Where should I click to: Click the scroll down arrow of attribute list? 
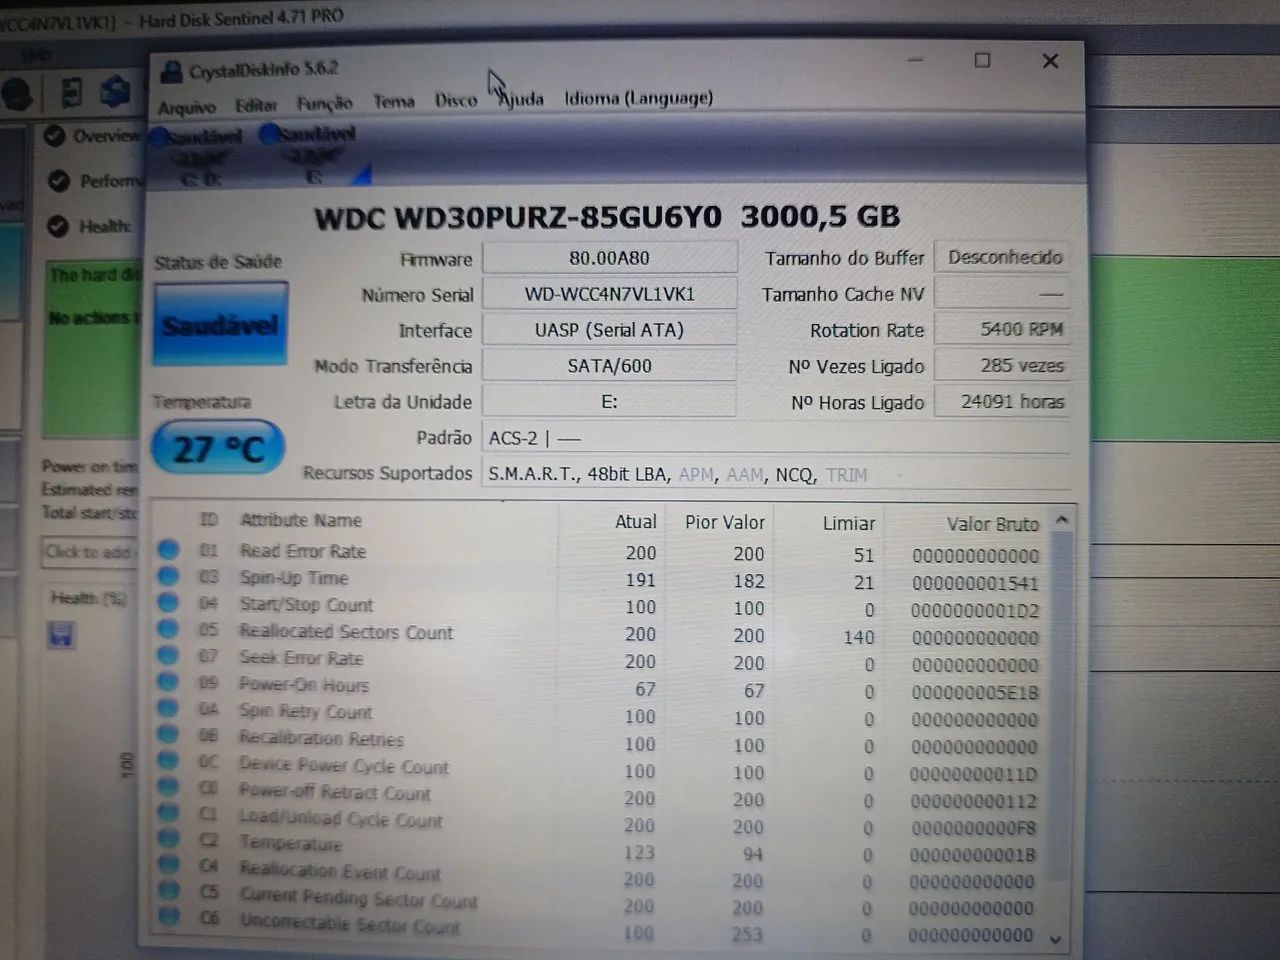(1056, 938)
